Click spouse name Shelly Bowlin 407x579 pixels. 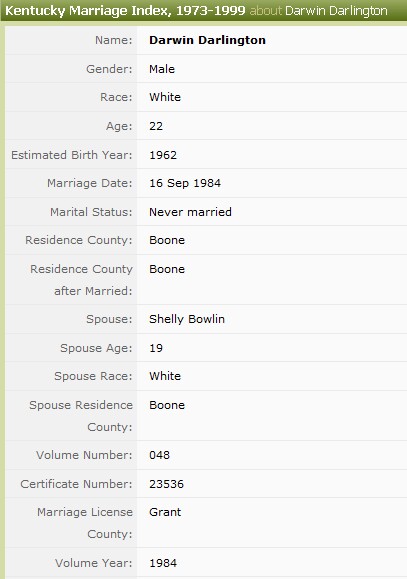[187, 319]
